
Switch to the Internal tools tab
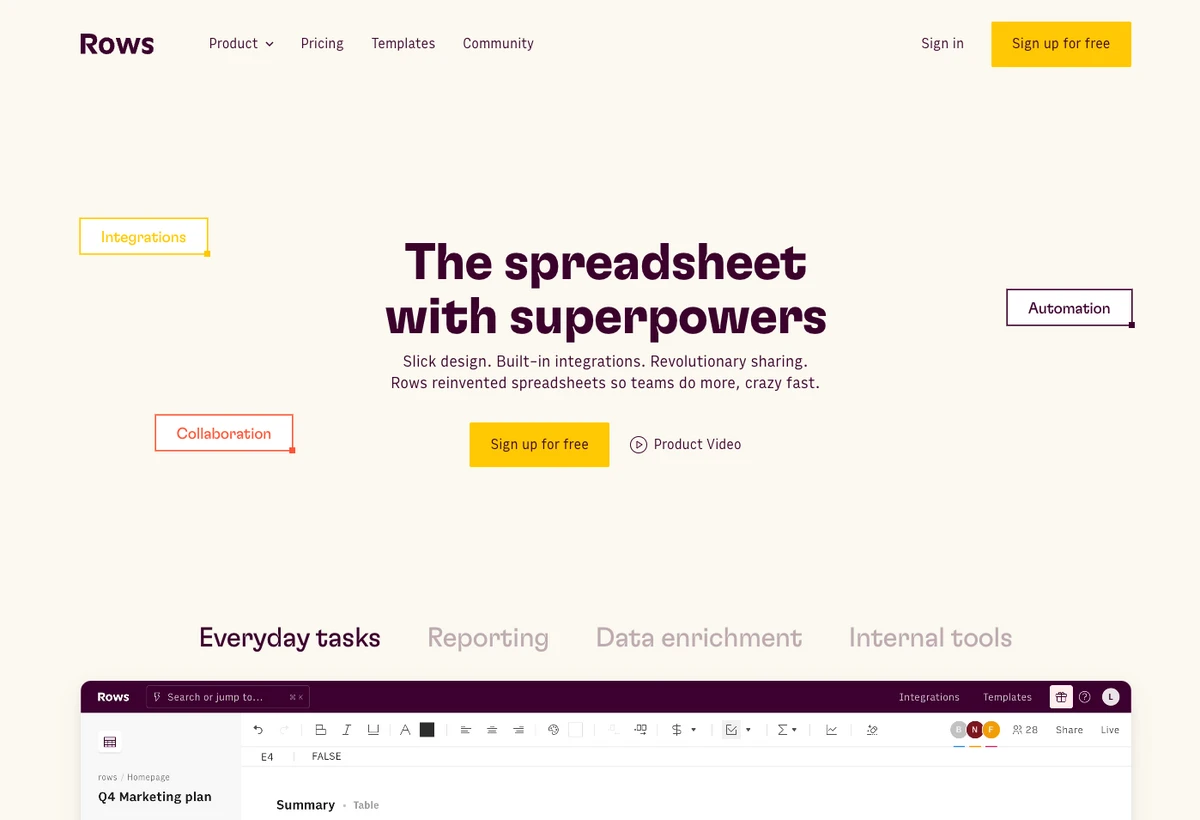point(930,638)
